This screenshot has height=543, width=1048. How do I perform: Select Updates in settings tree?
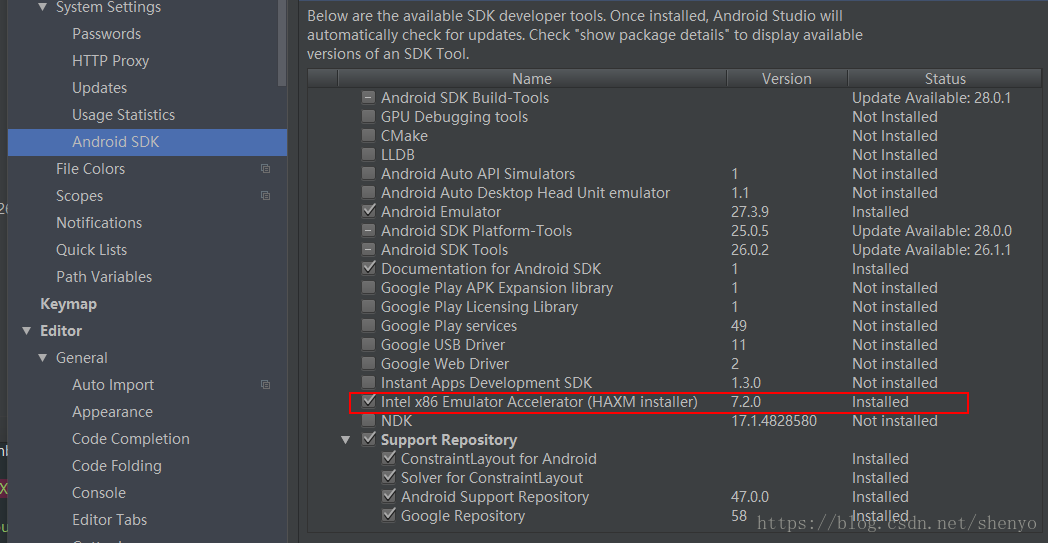[x=100, y=88]
